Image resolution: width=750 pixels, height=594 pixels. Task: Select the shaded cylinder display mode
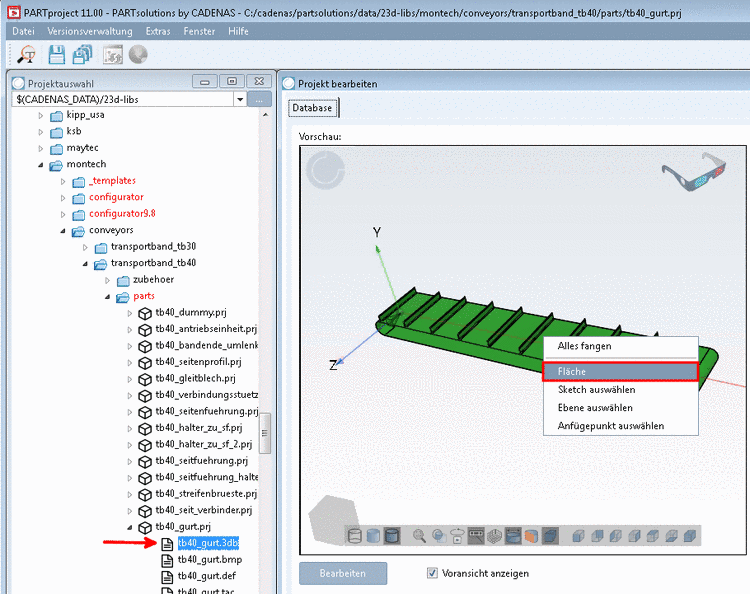tap(373, 536)
